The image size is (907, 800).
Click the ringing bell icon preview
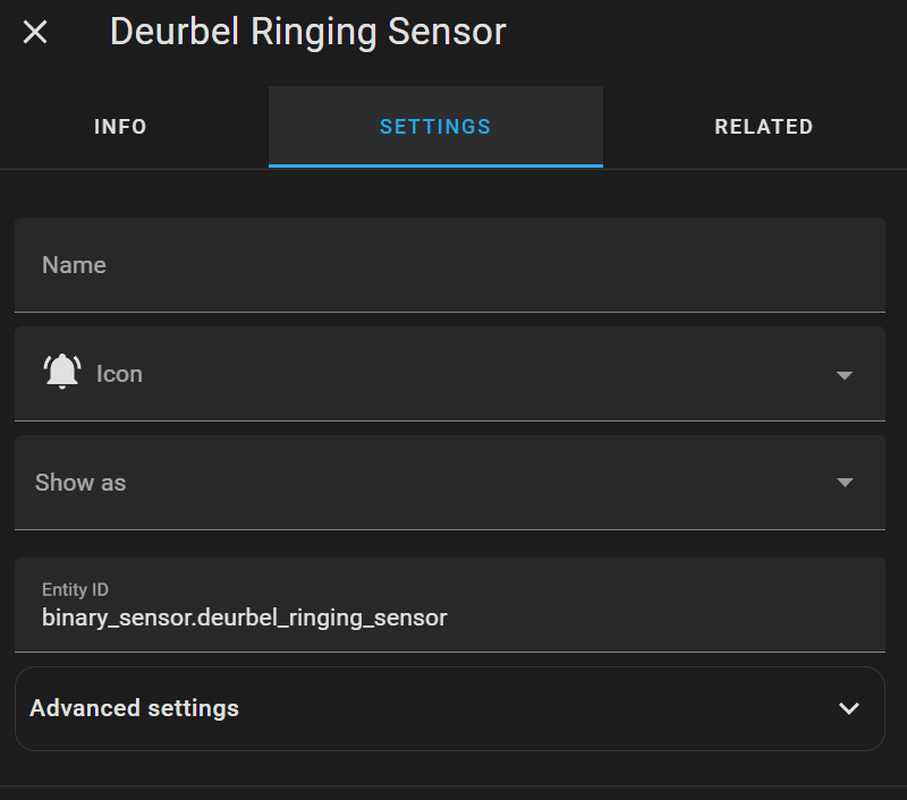tap(62, 371)
